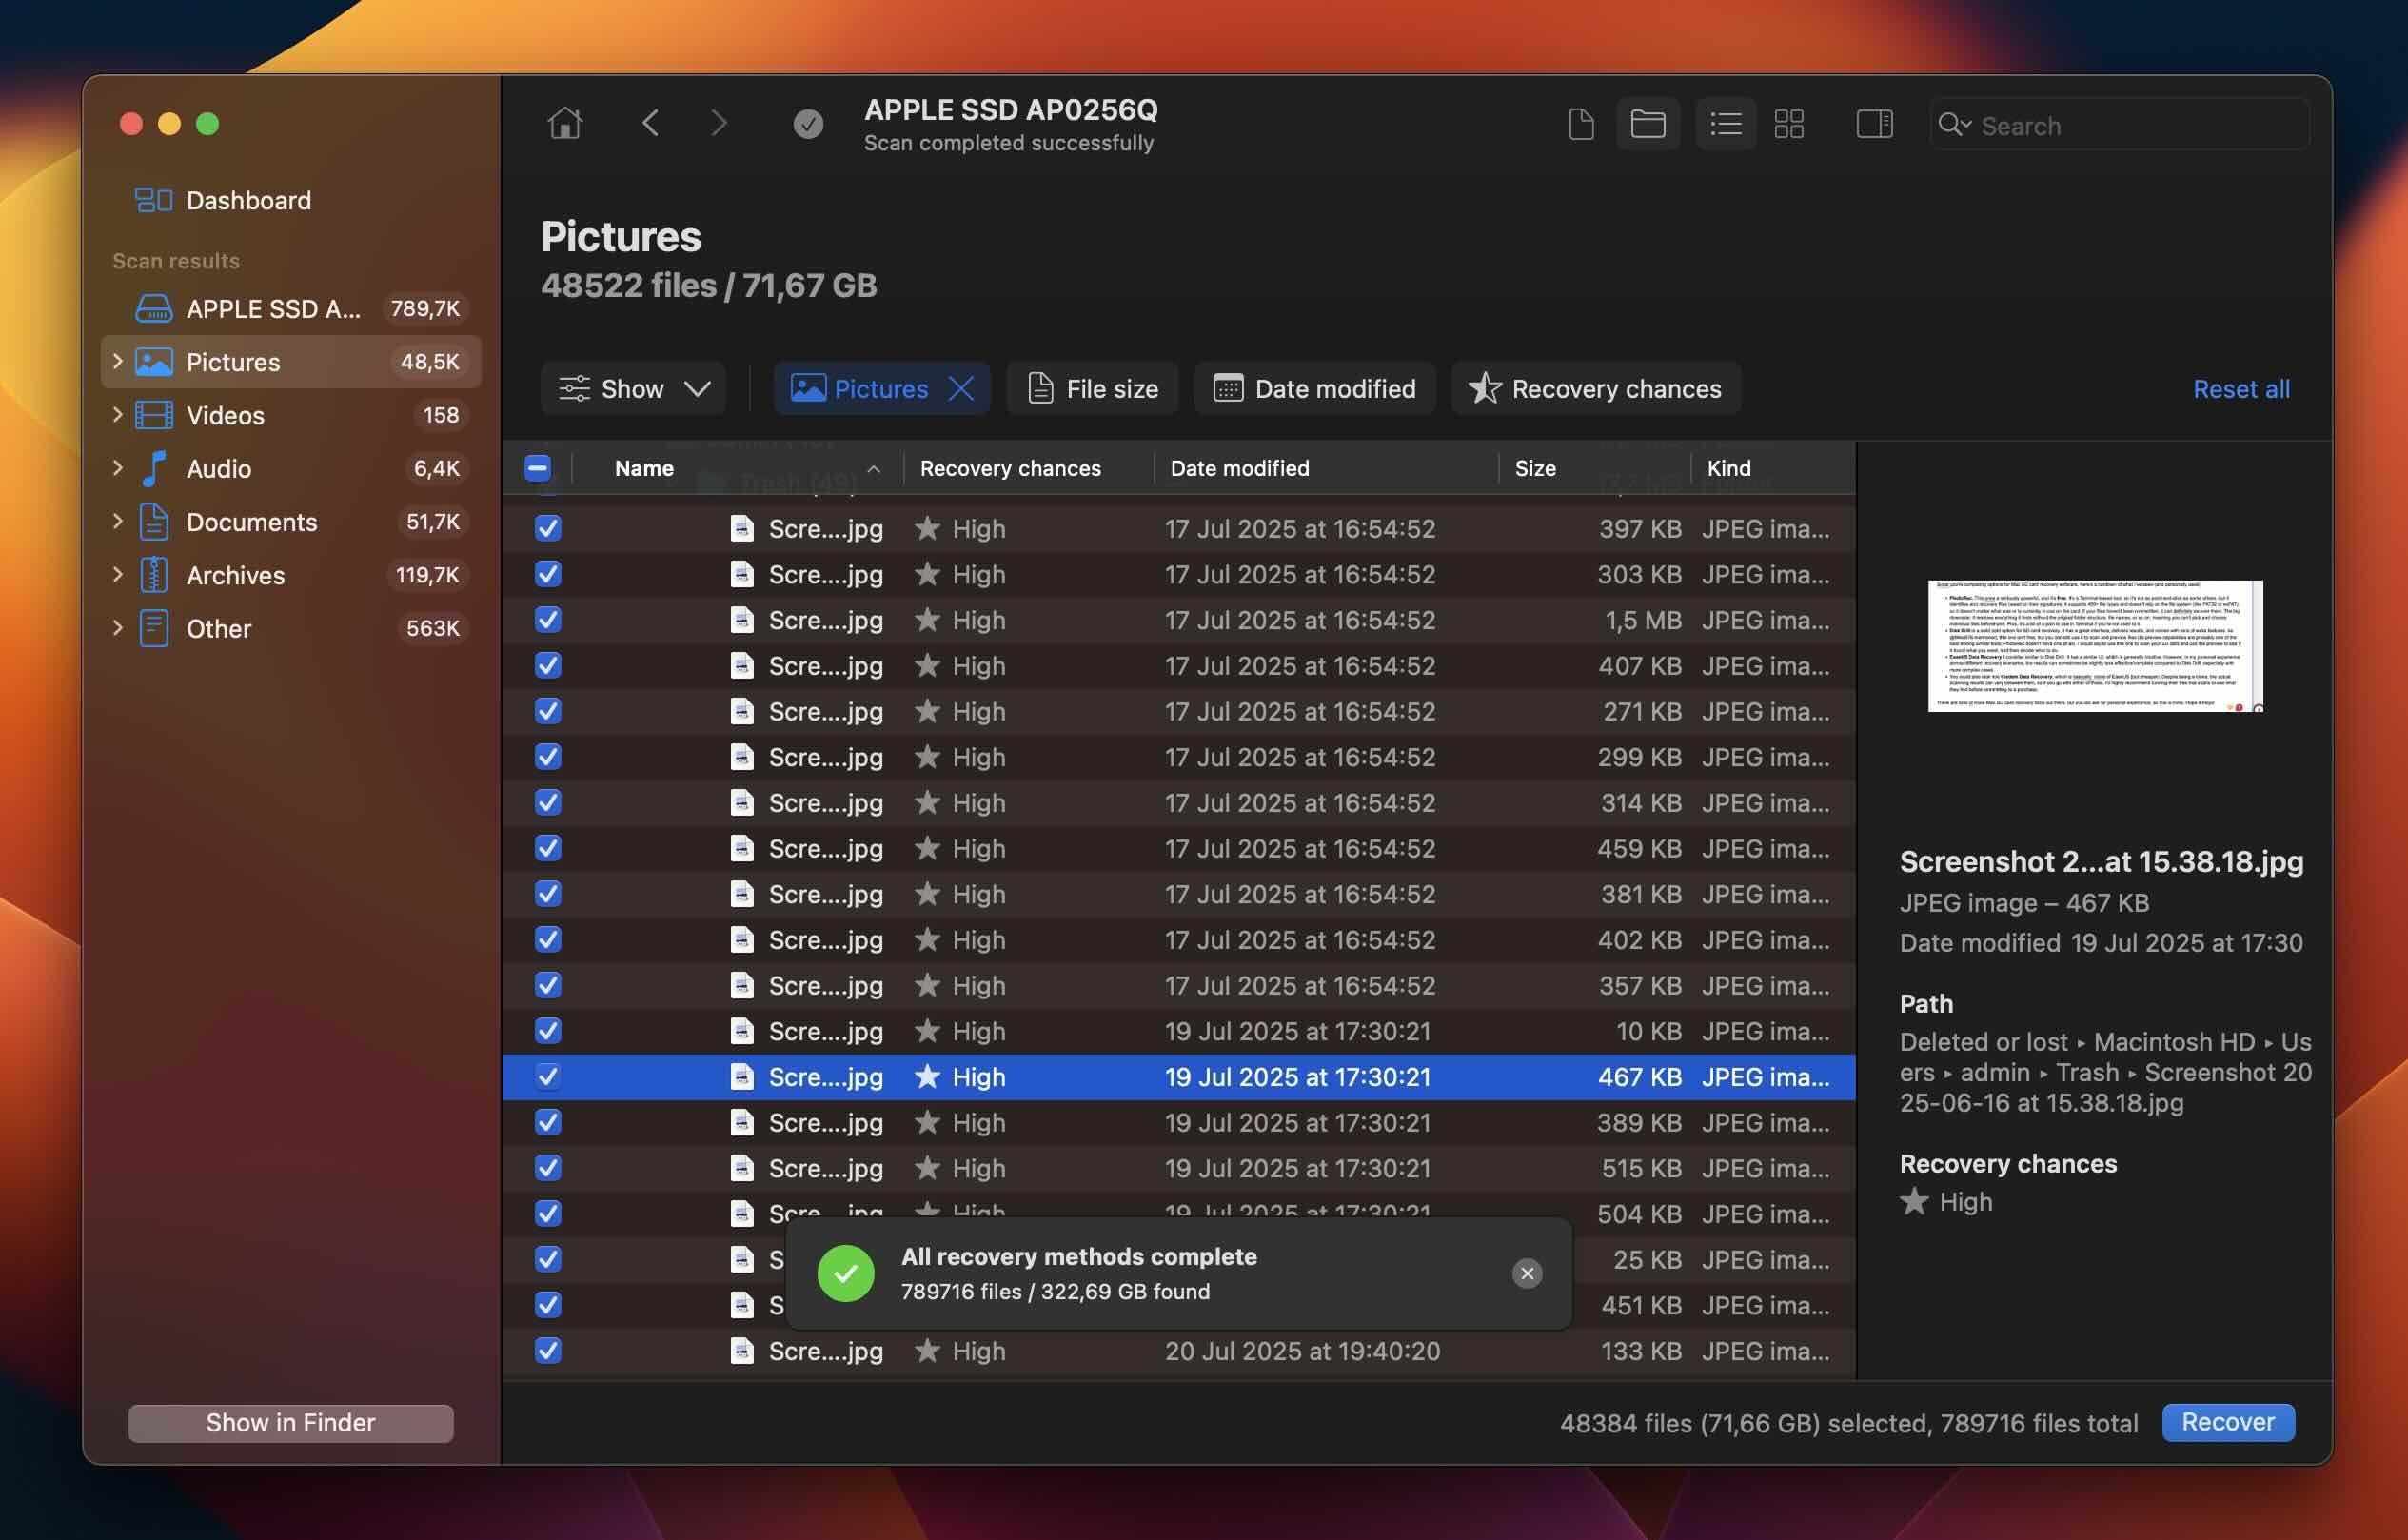Select the Pictures category in sidebar
Viewport: 2408px width, 1540px height.
[x=292, y=361]
